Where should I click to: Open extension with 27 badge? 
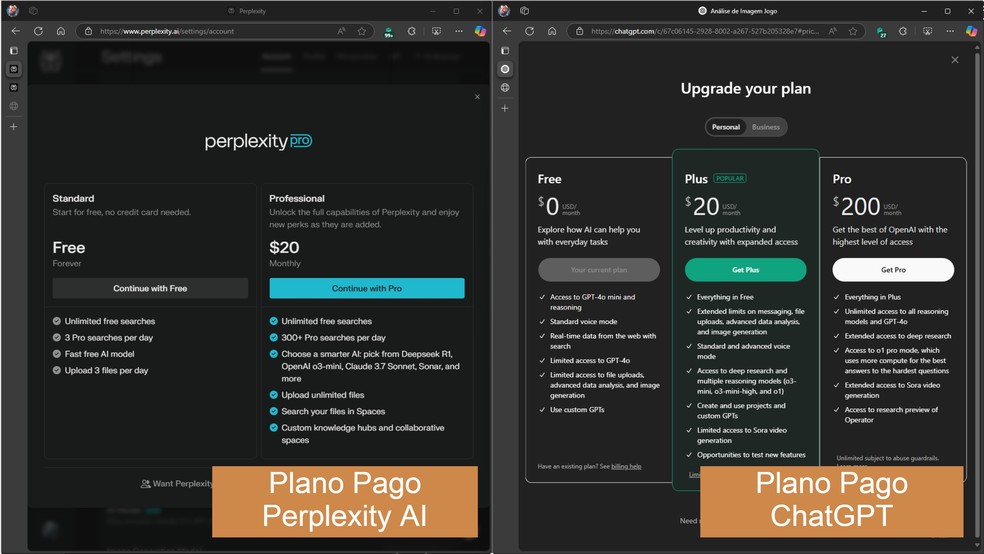[x=881, y=31]
